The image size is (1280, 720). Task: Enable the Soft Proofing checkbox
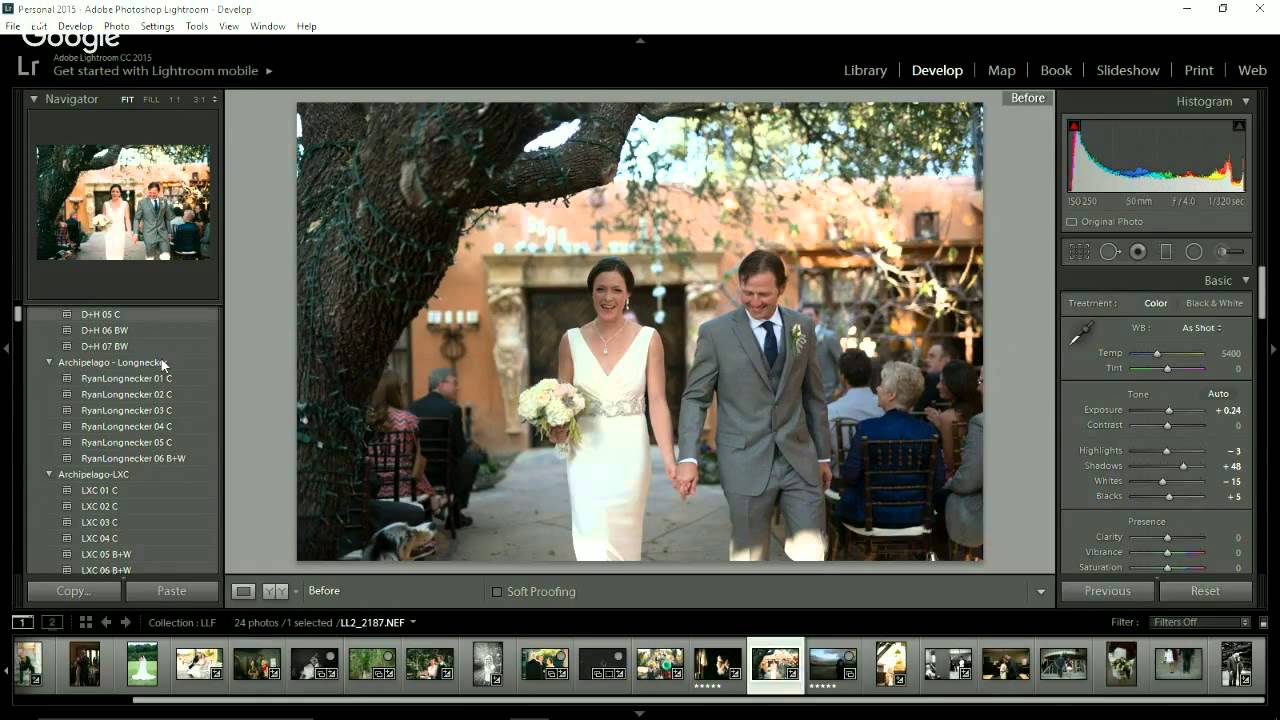pos(497,591)
